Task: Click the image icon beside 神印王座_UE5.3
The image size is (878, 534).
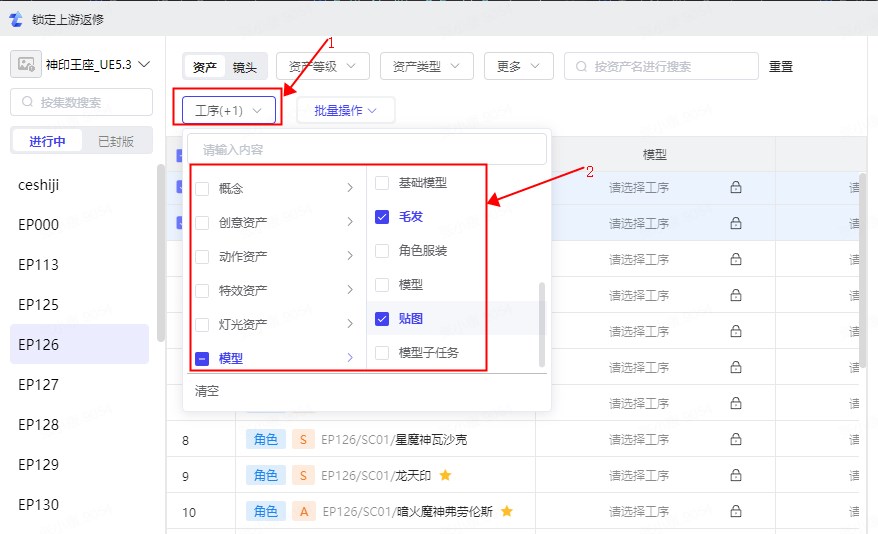Action: coord(27,64)
